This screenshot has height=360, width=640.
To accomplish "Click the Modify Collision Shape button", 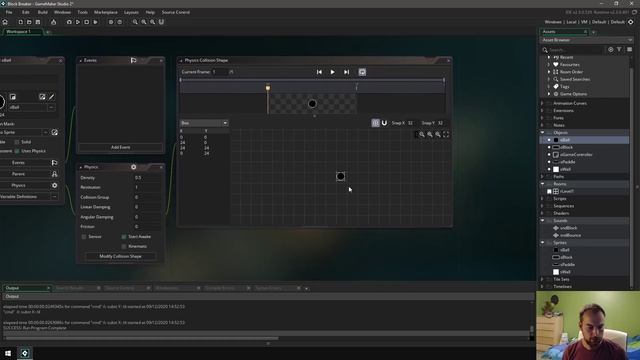I will point(120,256).
